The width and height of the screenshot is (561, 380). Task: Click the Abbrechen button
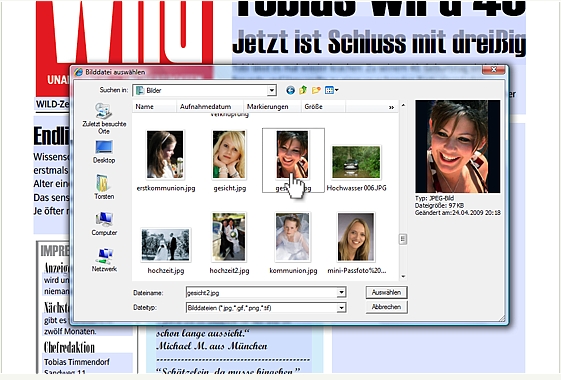(x=386, y=307)
